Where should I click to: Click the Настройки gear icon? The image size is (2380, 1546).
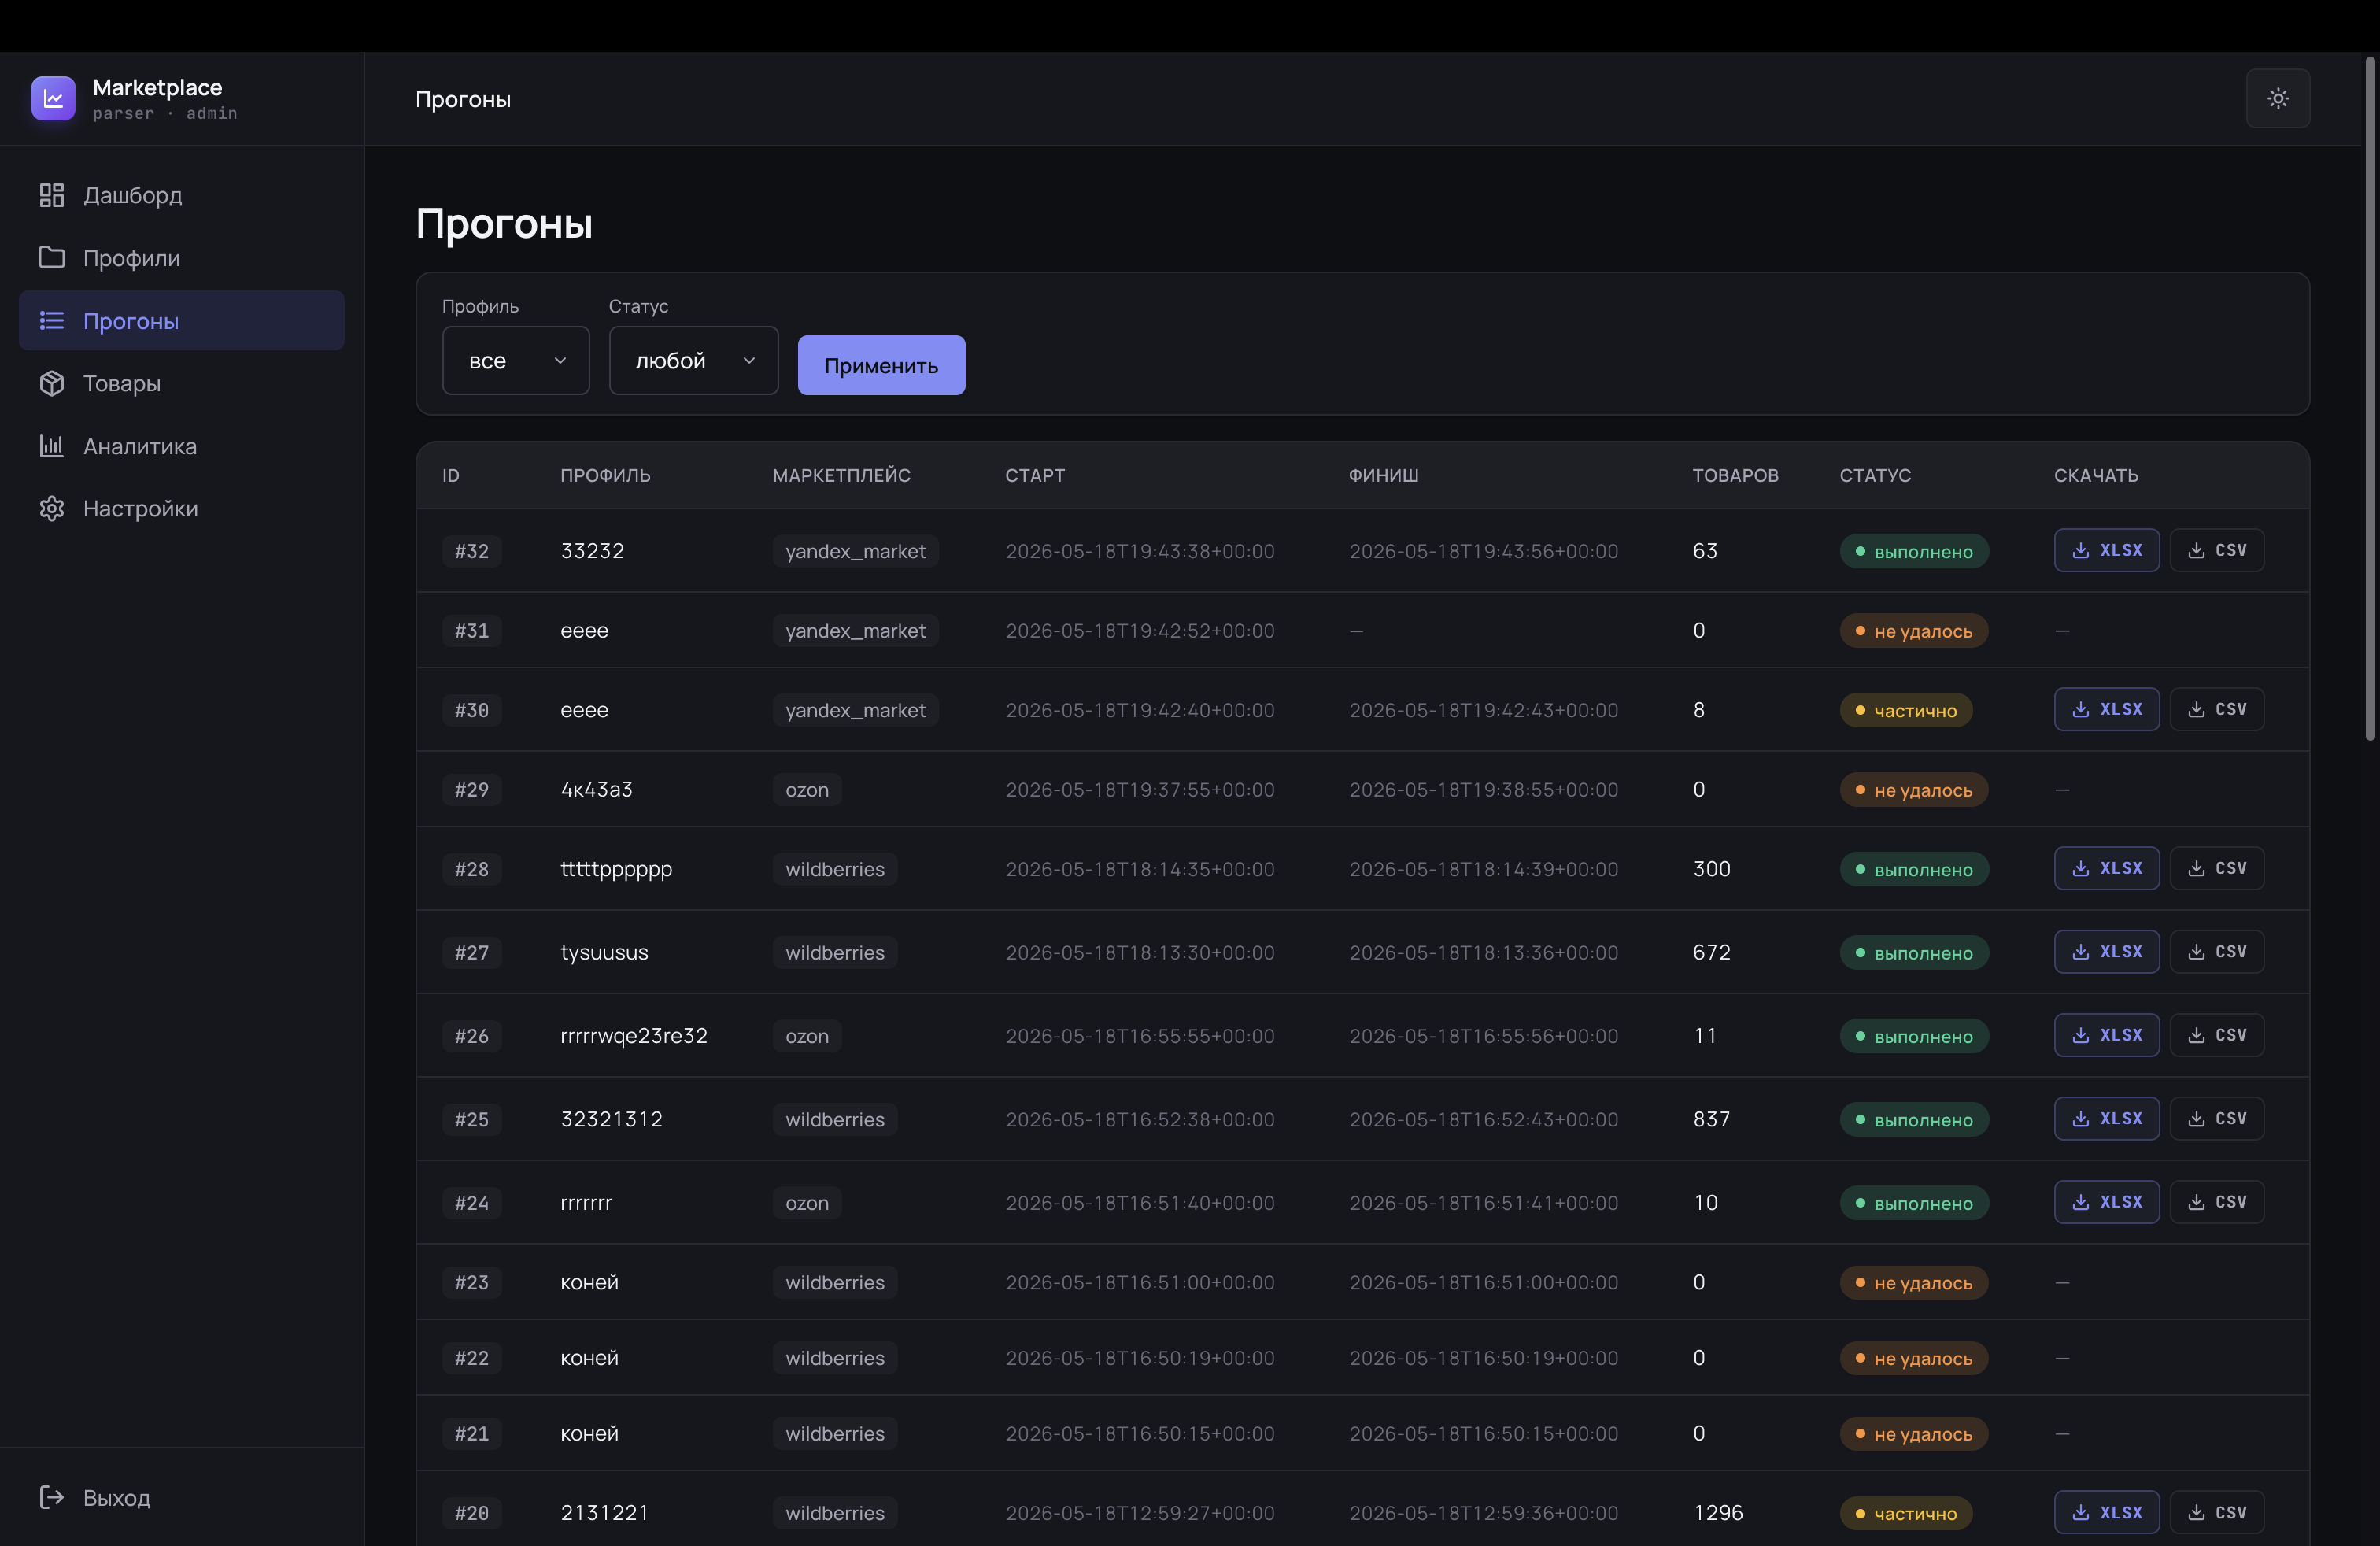[52, 508]
